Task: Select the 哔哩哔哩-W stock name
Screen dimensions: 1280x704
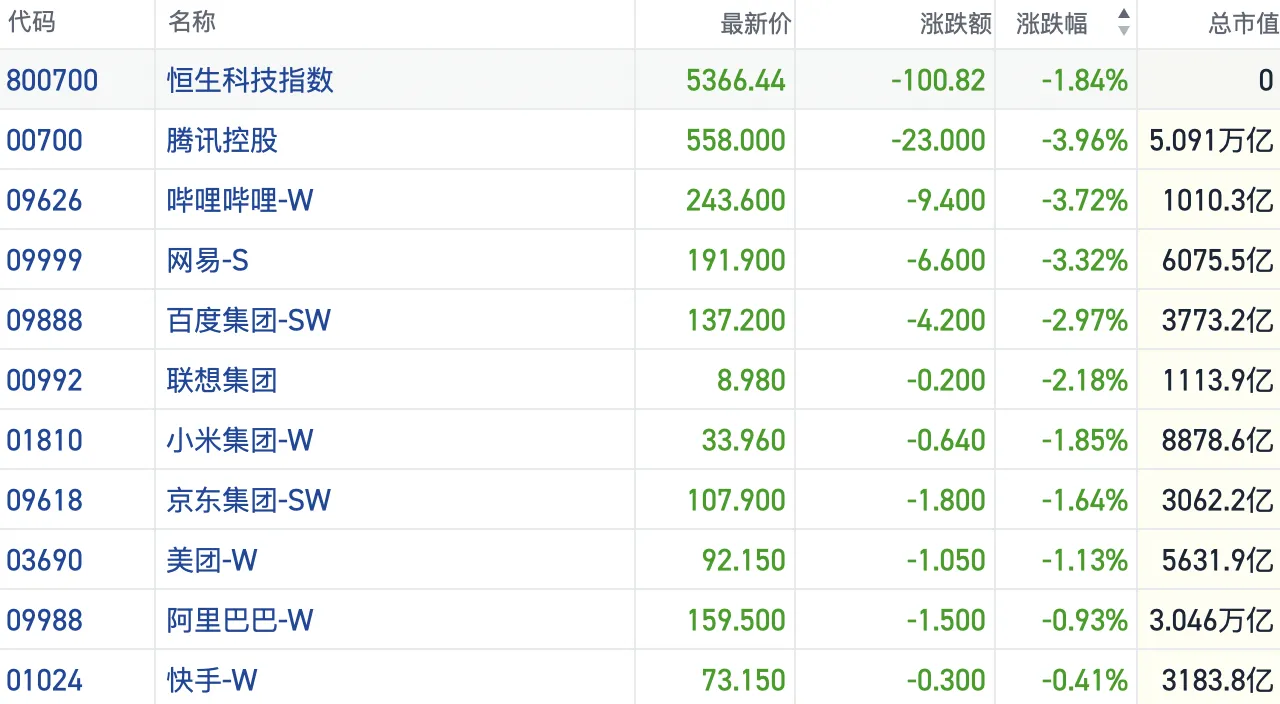Action: tap(240, 200)
